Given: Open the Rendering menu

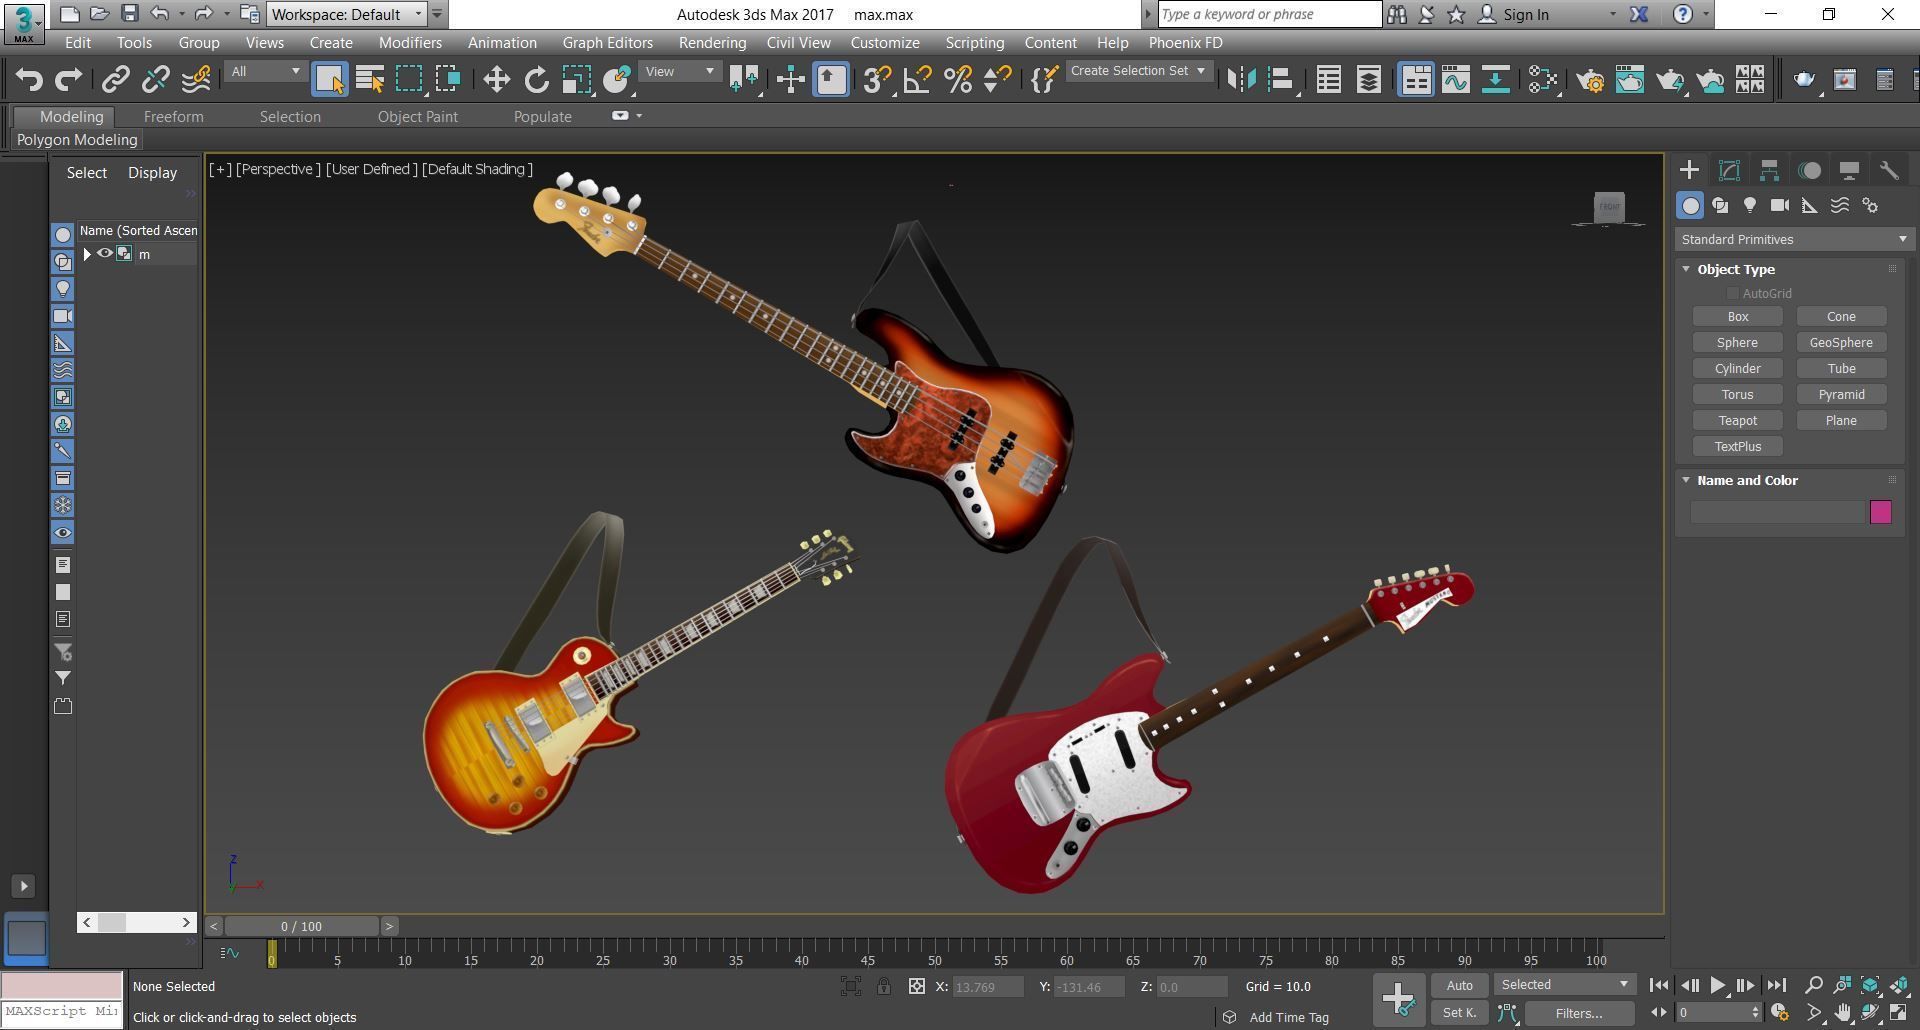Looking at the screenshot, I should click(x=712, y=43).
